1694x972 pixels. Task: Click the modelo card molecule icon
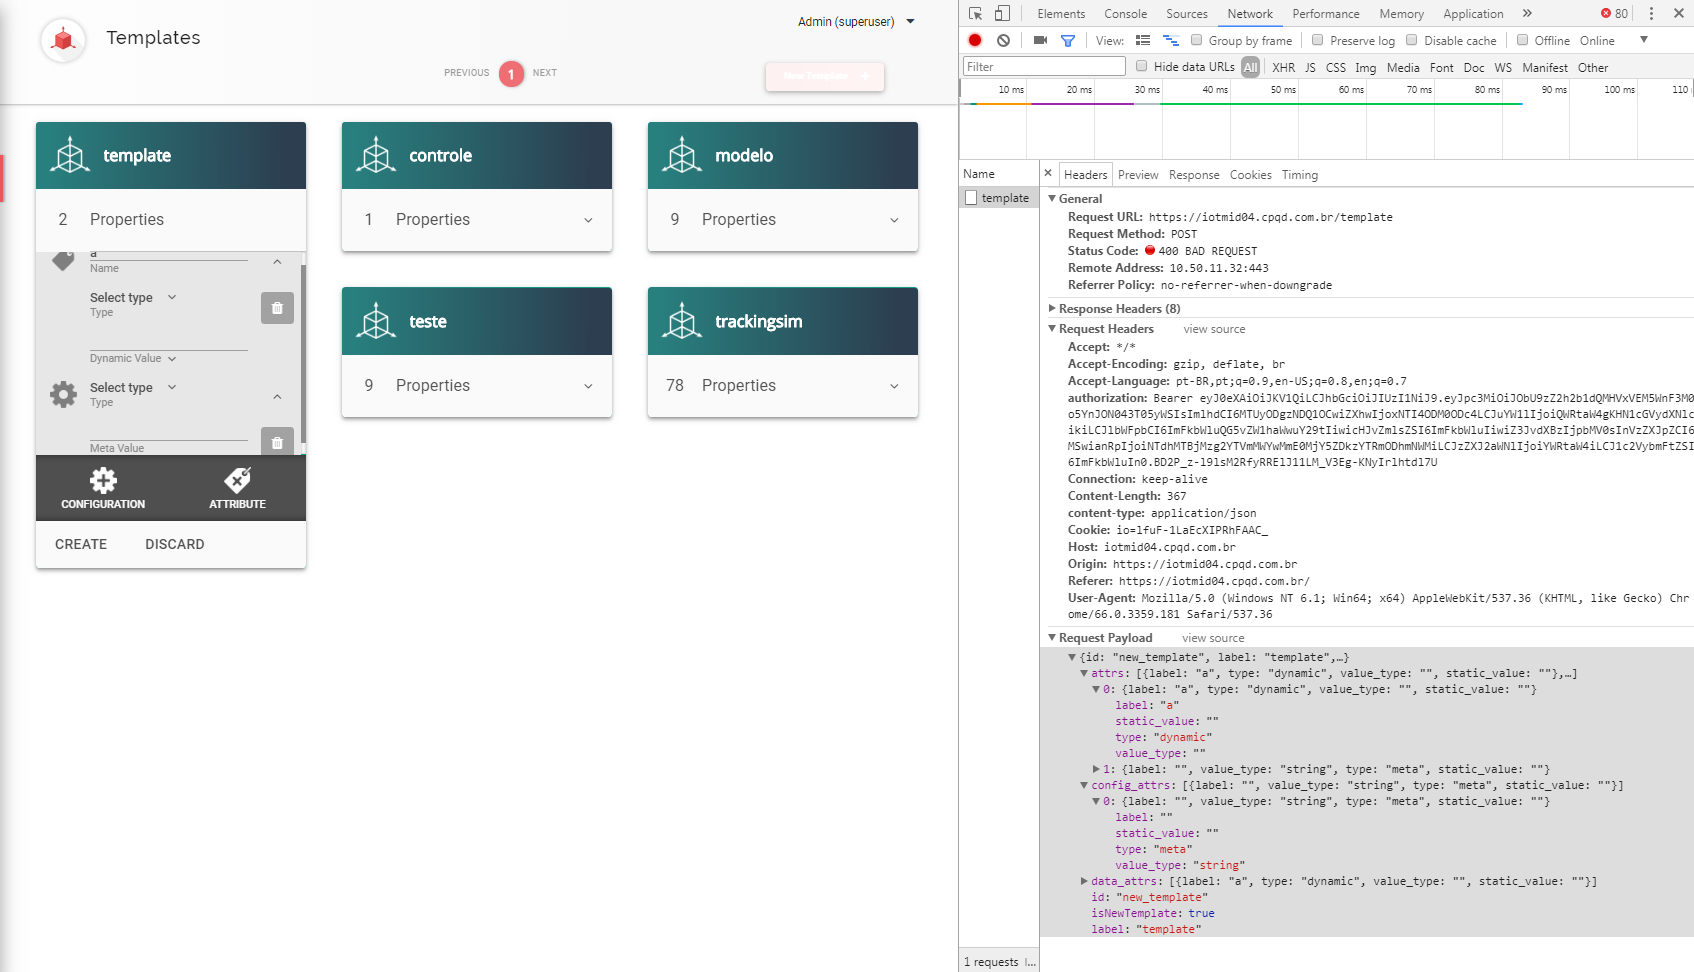[x=682, y=155]
